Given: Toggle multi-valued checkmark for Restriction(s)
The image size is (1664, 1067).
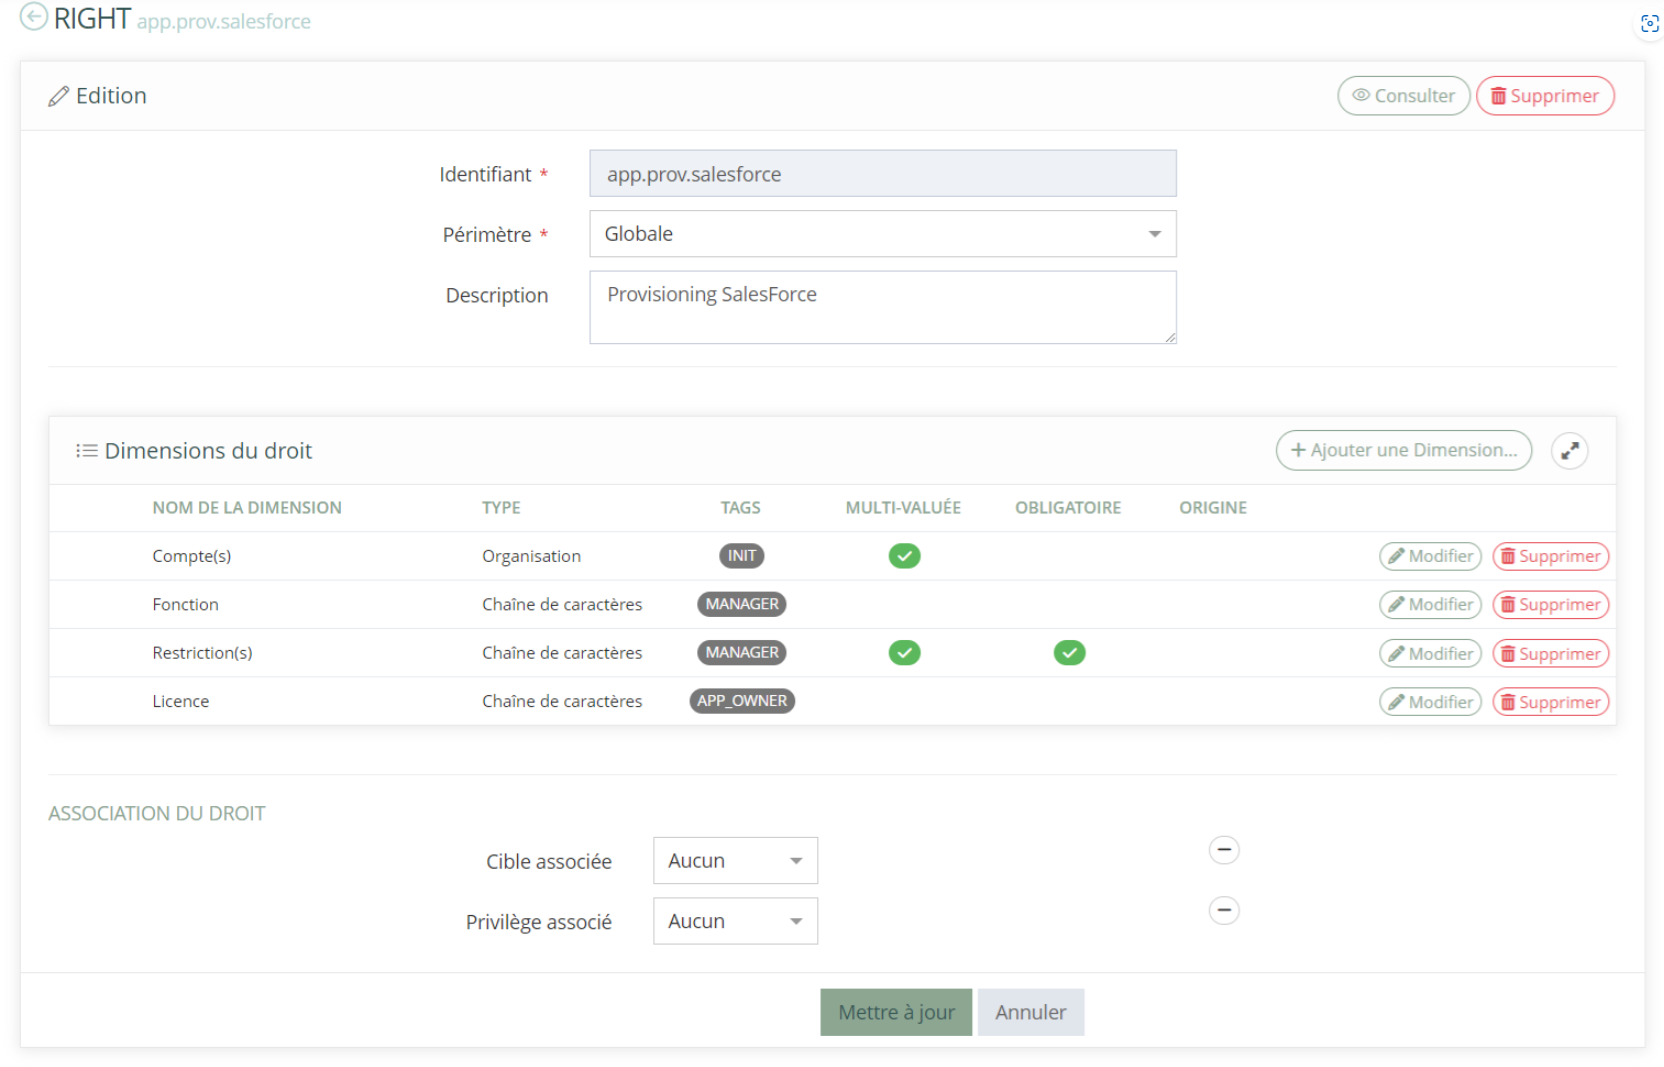Looking at the screenshot, I should pyautogui.click(x=904, y=653).
